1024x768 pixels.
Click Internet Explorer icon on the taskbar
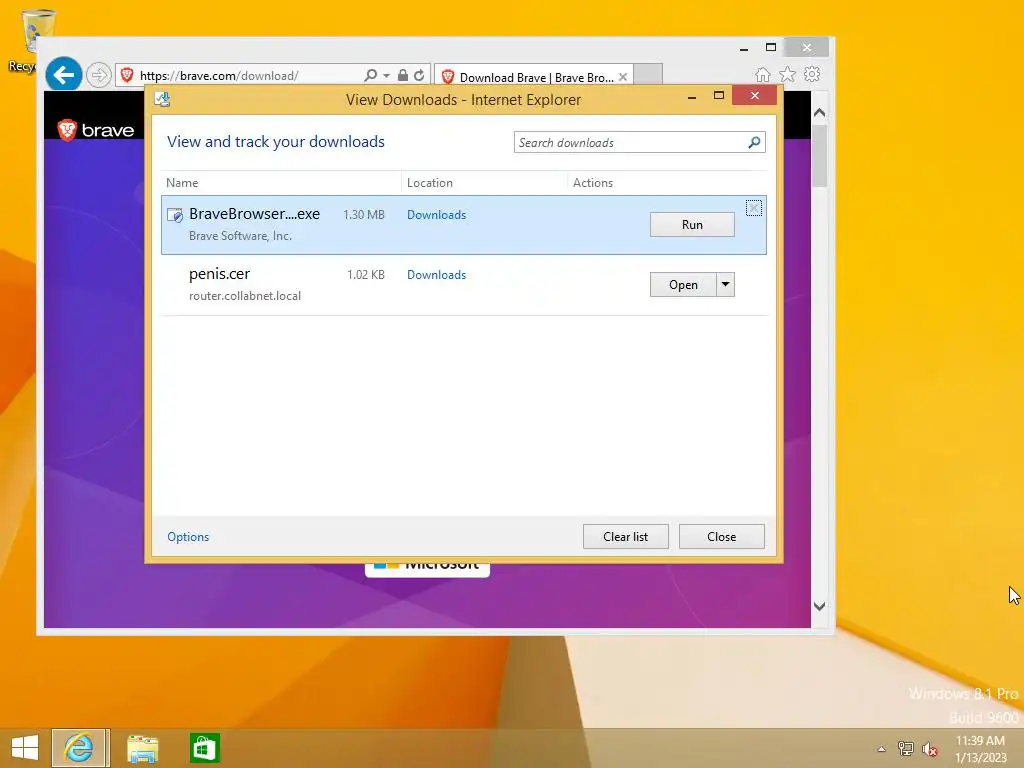pyautogui.click(x=80, y=748)
